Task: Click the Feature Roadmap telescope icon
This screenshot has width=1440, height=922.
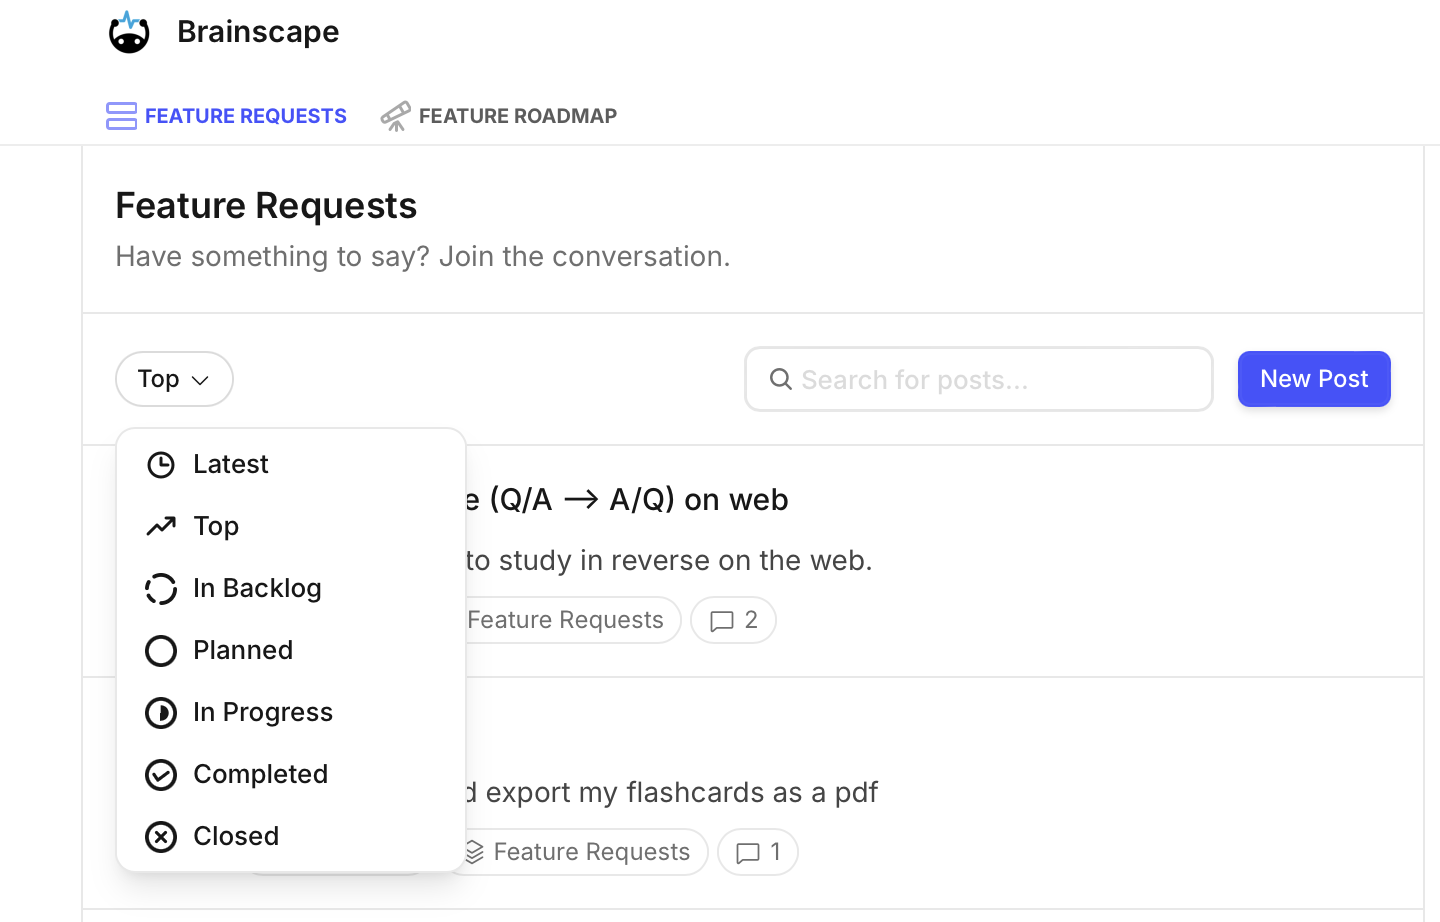Action: tap(395, 116)
